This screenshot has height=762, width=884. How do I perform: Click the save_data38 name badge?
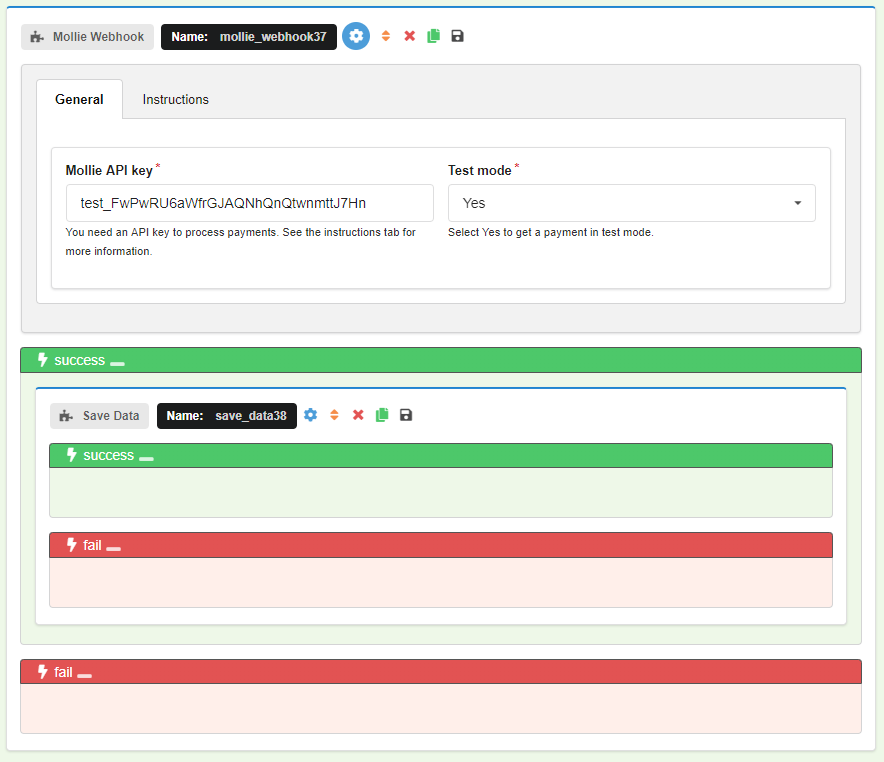coord(227,416)
